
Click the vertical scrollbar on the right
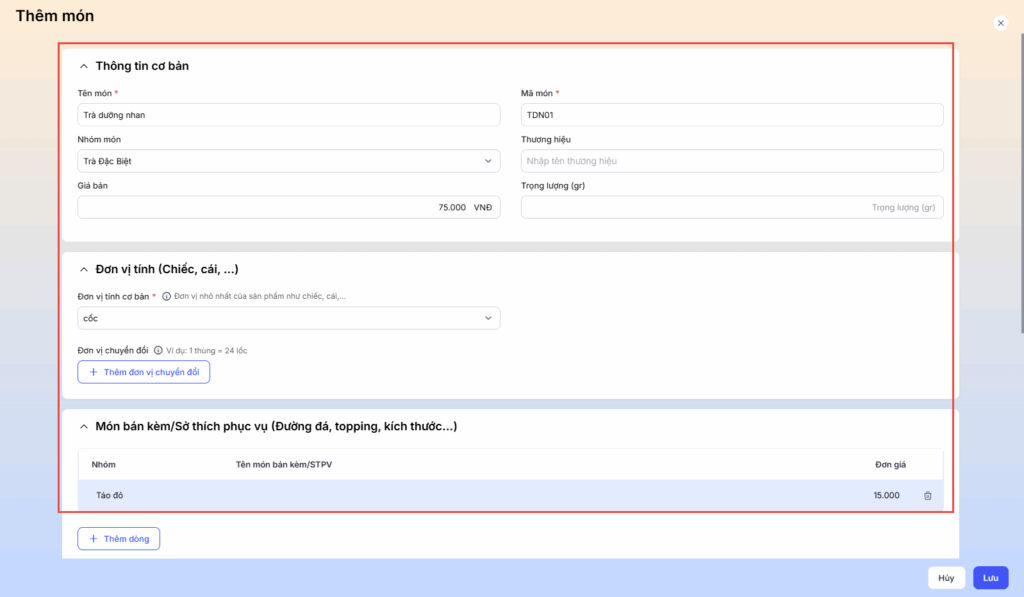pyautogui.click(x=1019, y=180)
